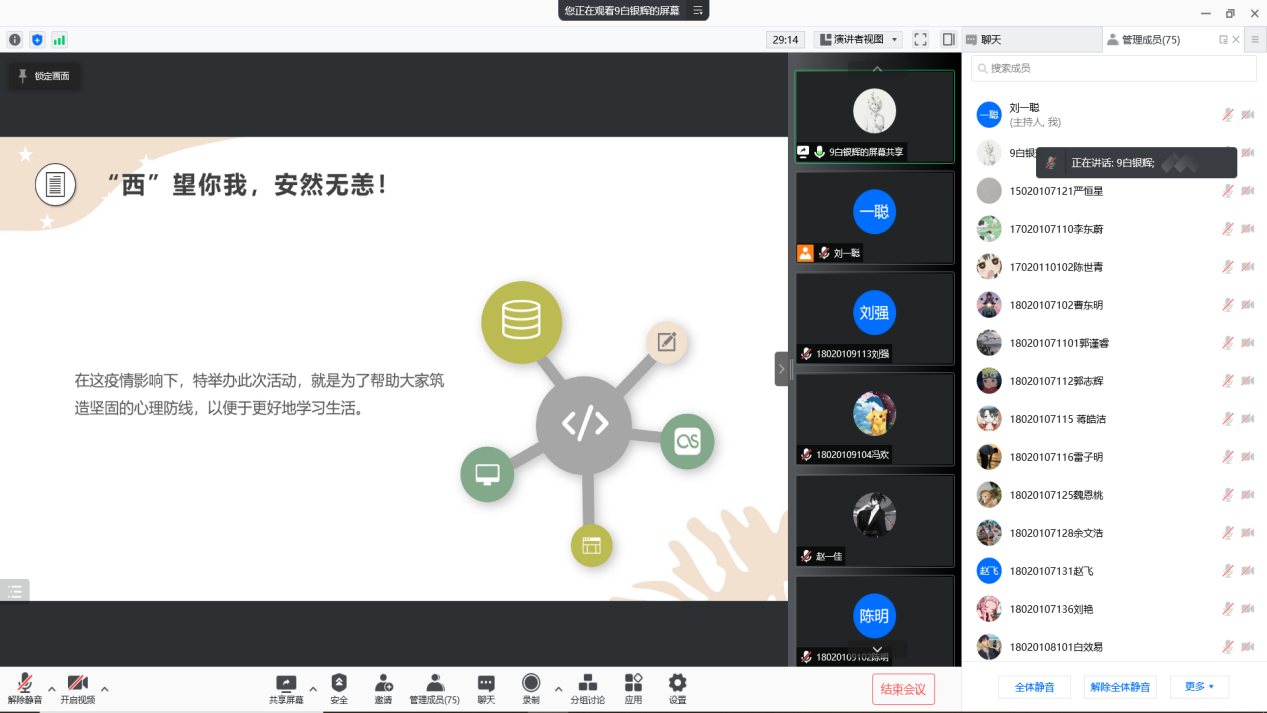Image resolution: width=1267 pixels, height=713 pixels.
Task: Open the Share Screen (共享屏幕) tool
Action: tap(286, 687)
